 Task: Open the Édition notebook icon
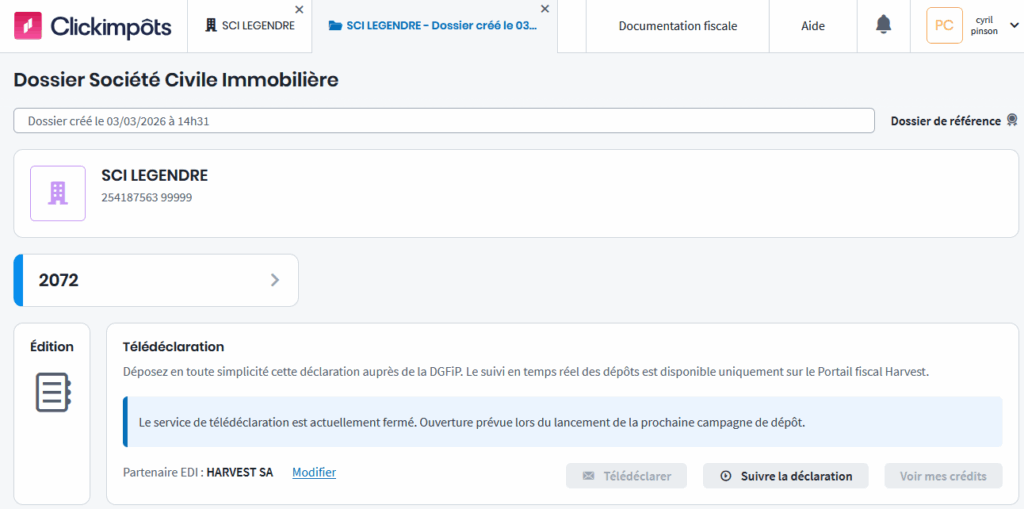(x=52, y=392)
